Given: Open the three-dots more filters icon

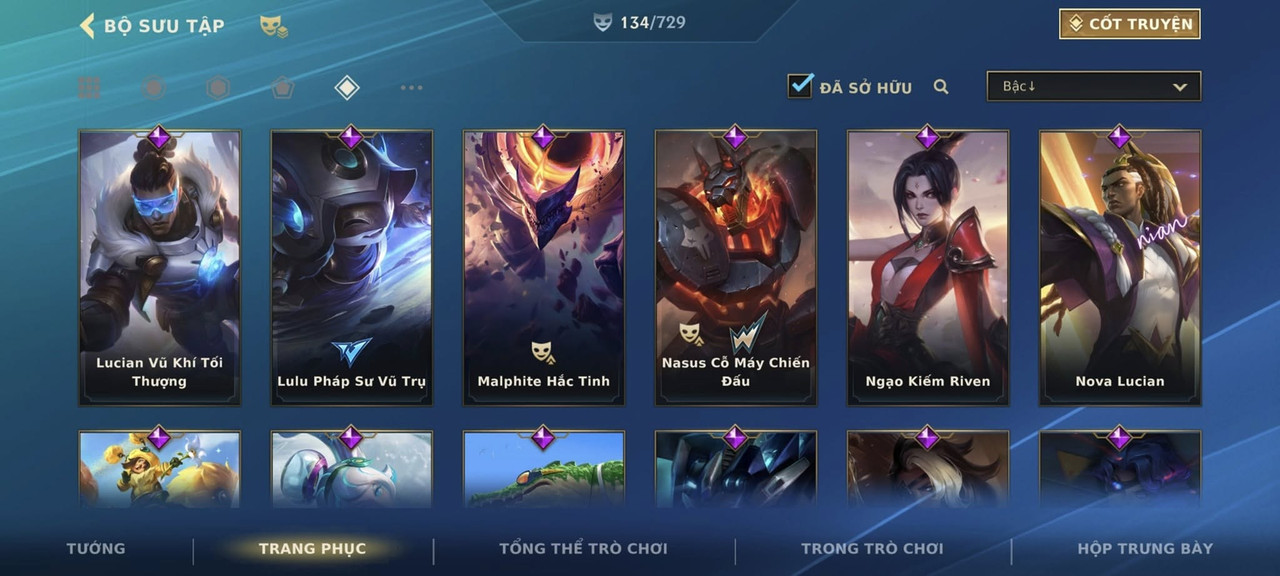Looking at the screenshot, I should click(x=411, y=88).
